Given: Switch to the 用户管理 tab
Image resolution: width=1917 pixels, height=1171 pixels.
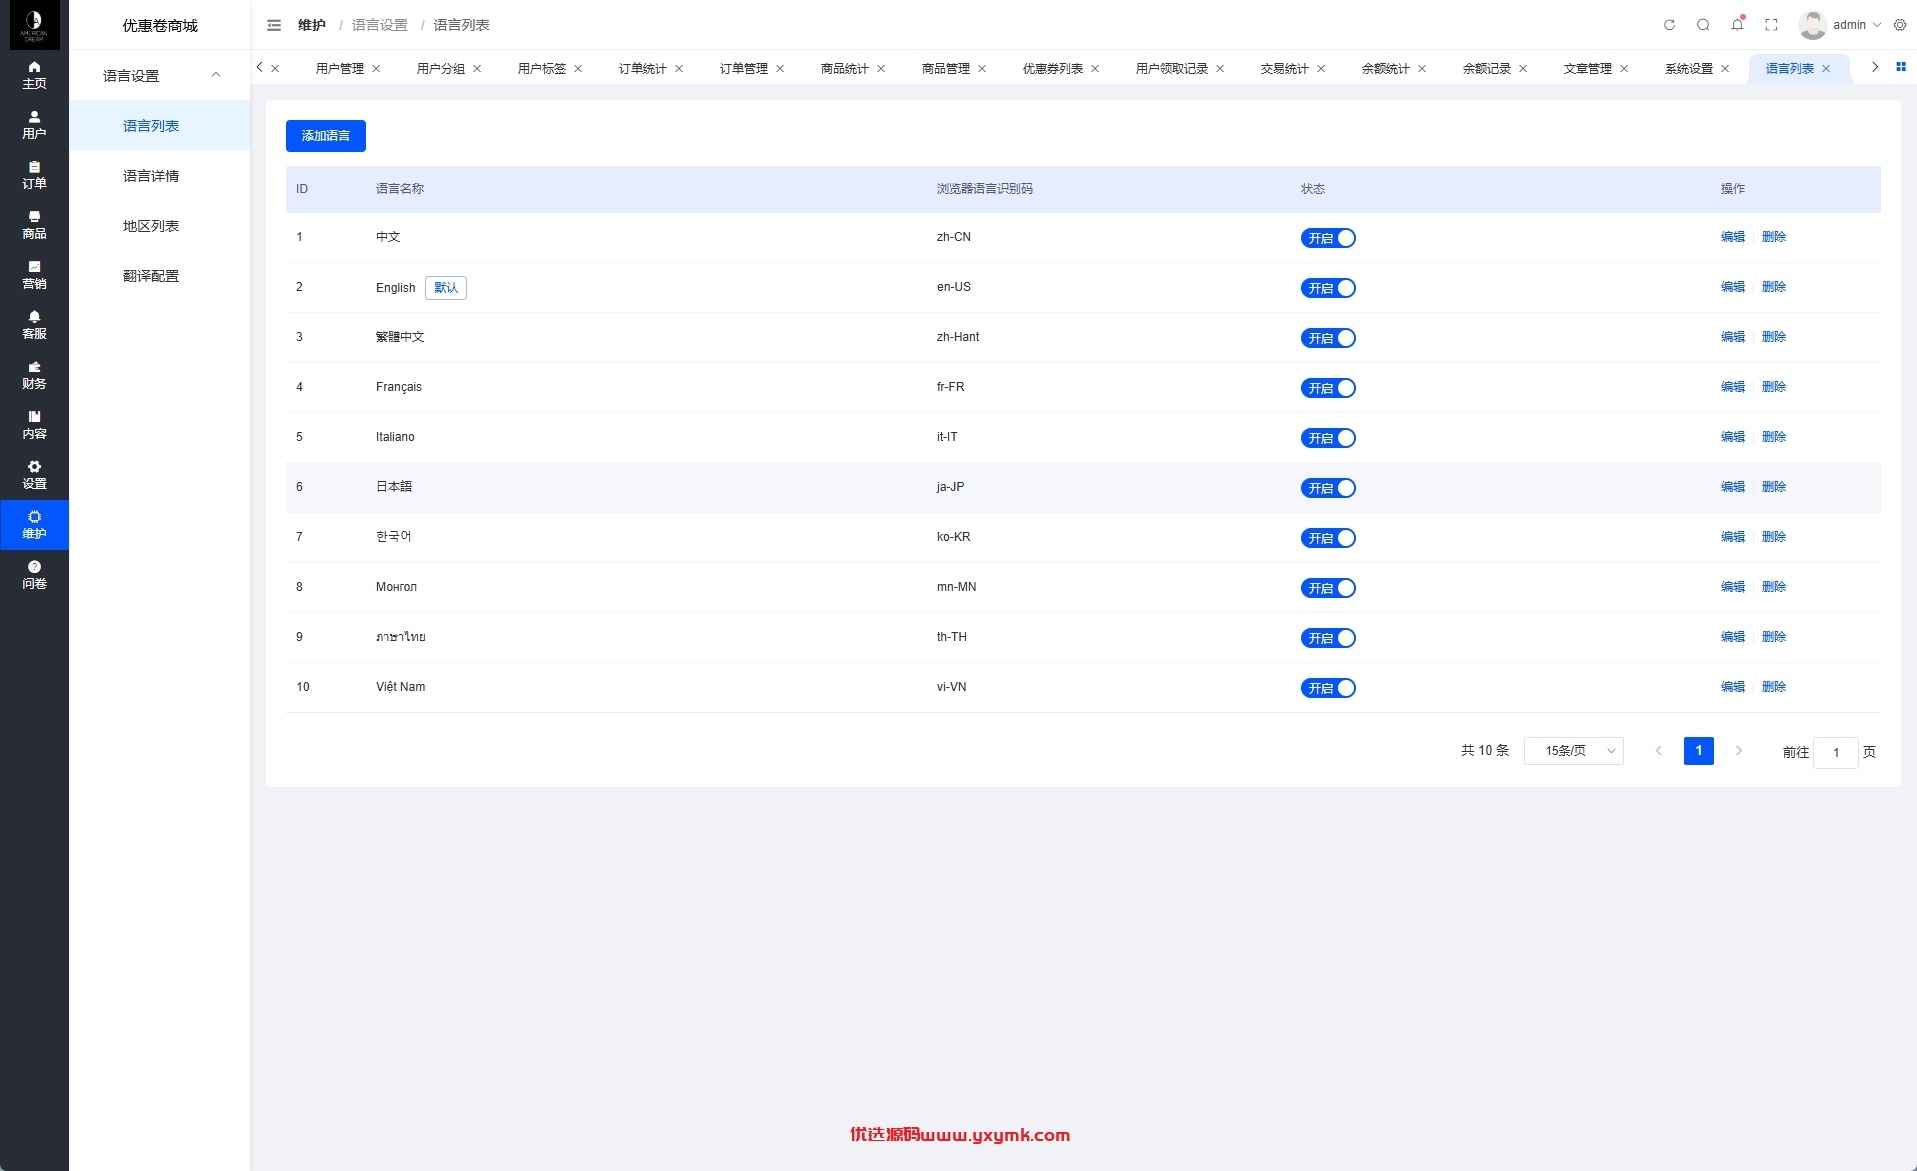Looking at the screenshot, I should (340, 68).
